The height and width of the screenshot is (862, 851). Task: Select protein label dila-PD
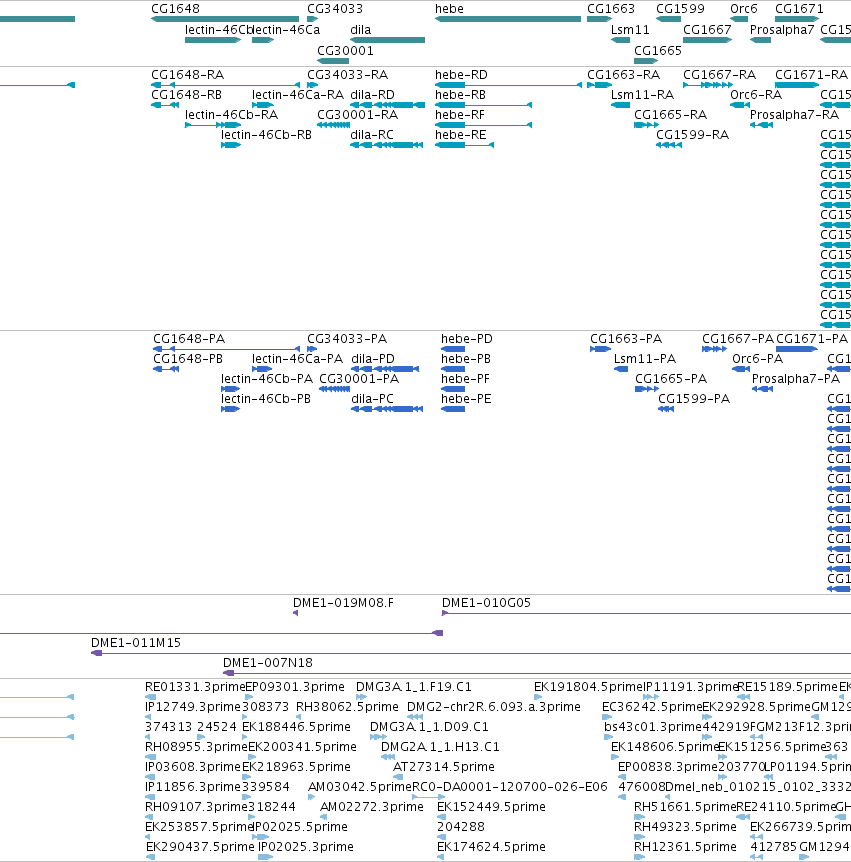tap(373, 358)
